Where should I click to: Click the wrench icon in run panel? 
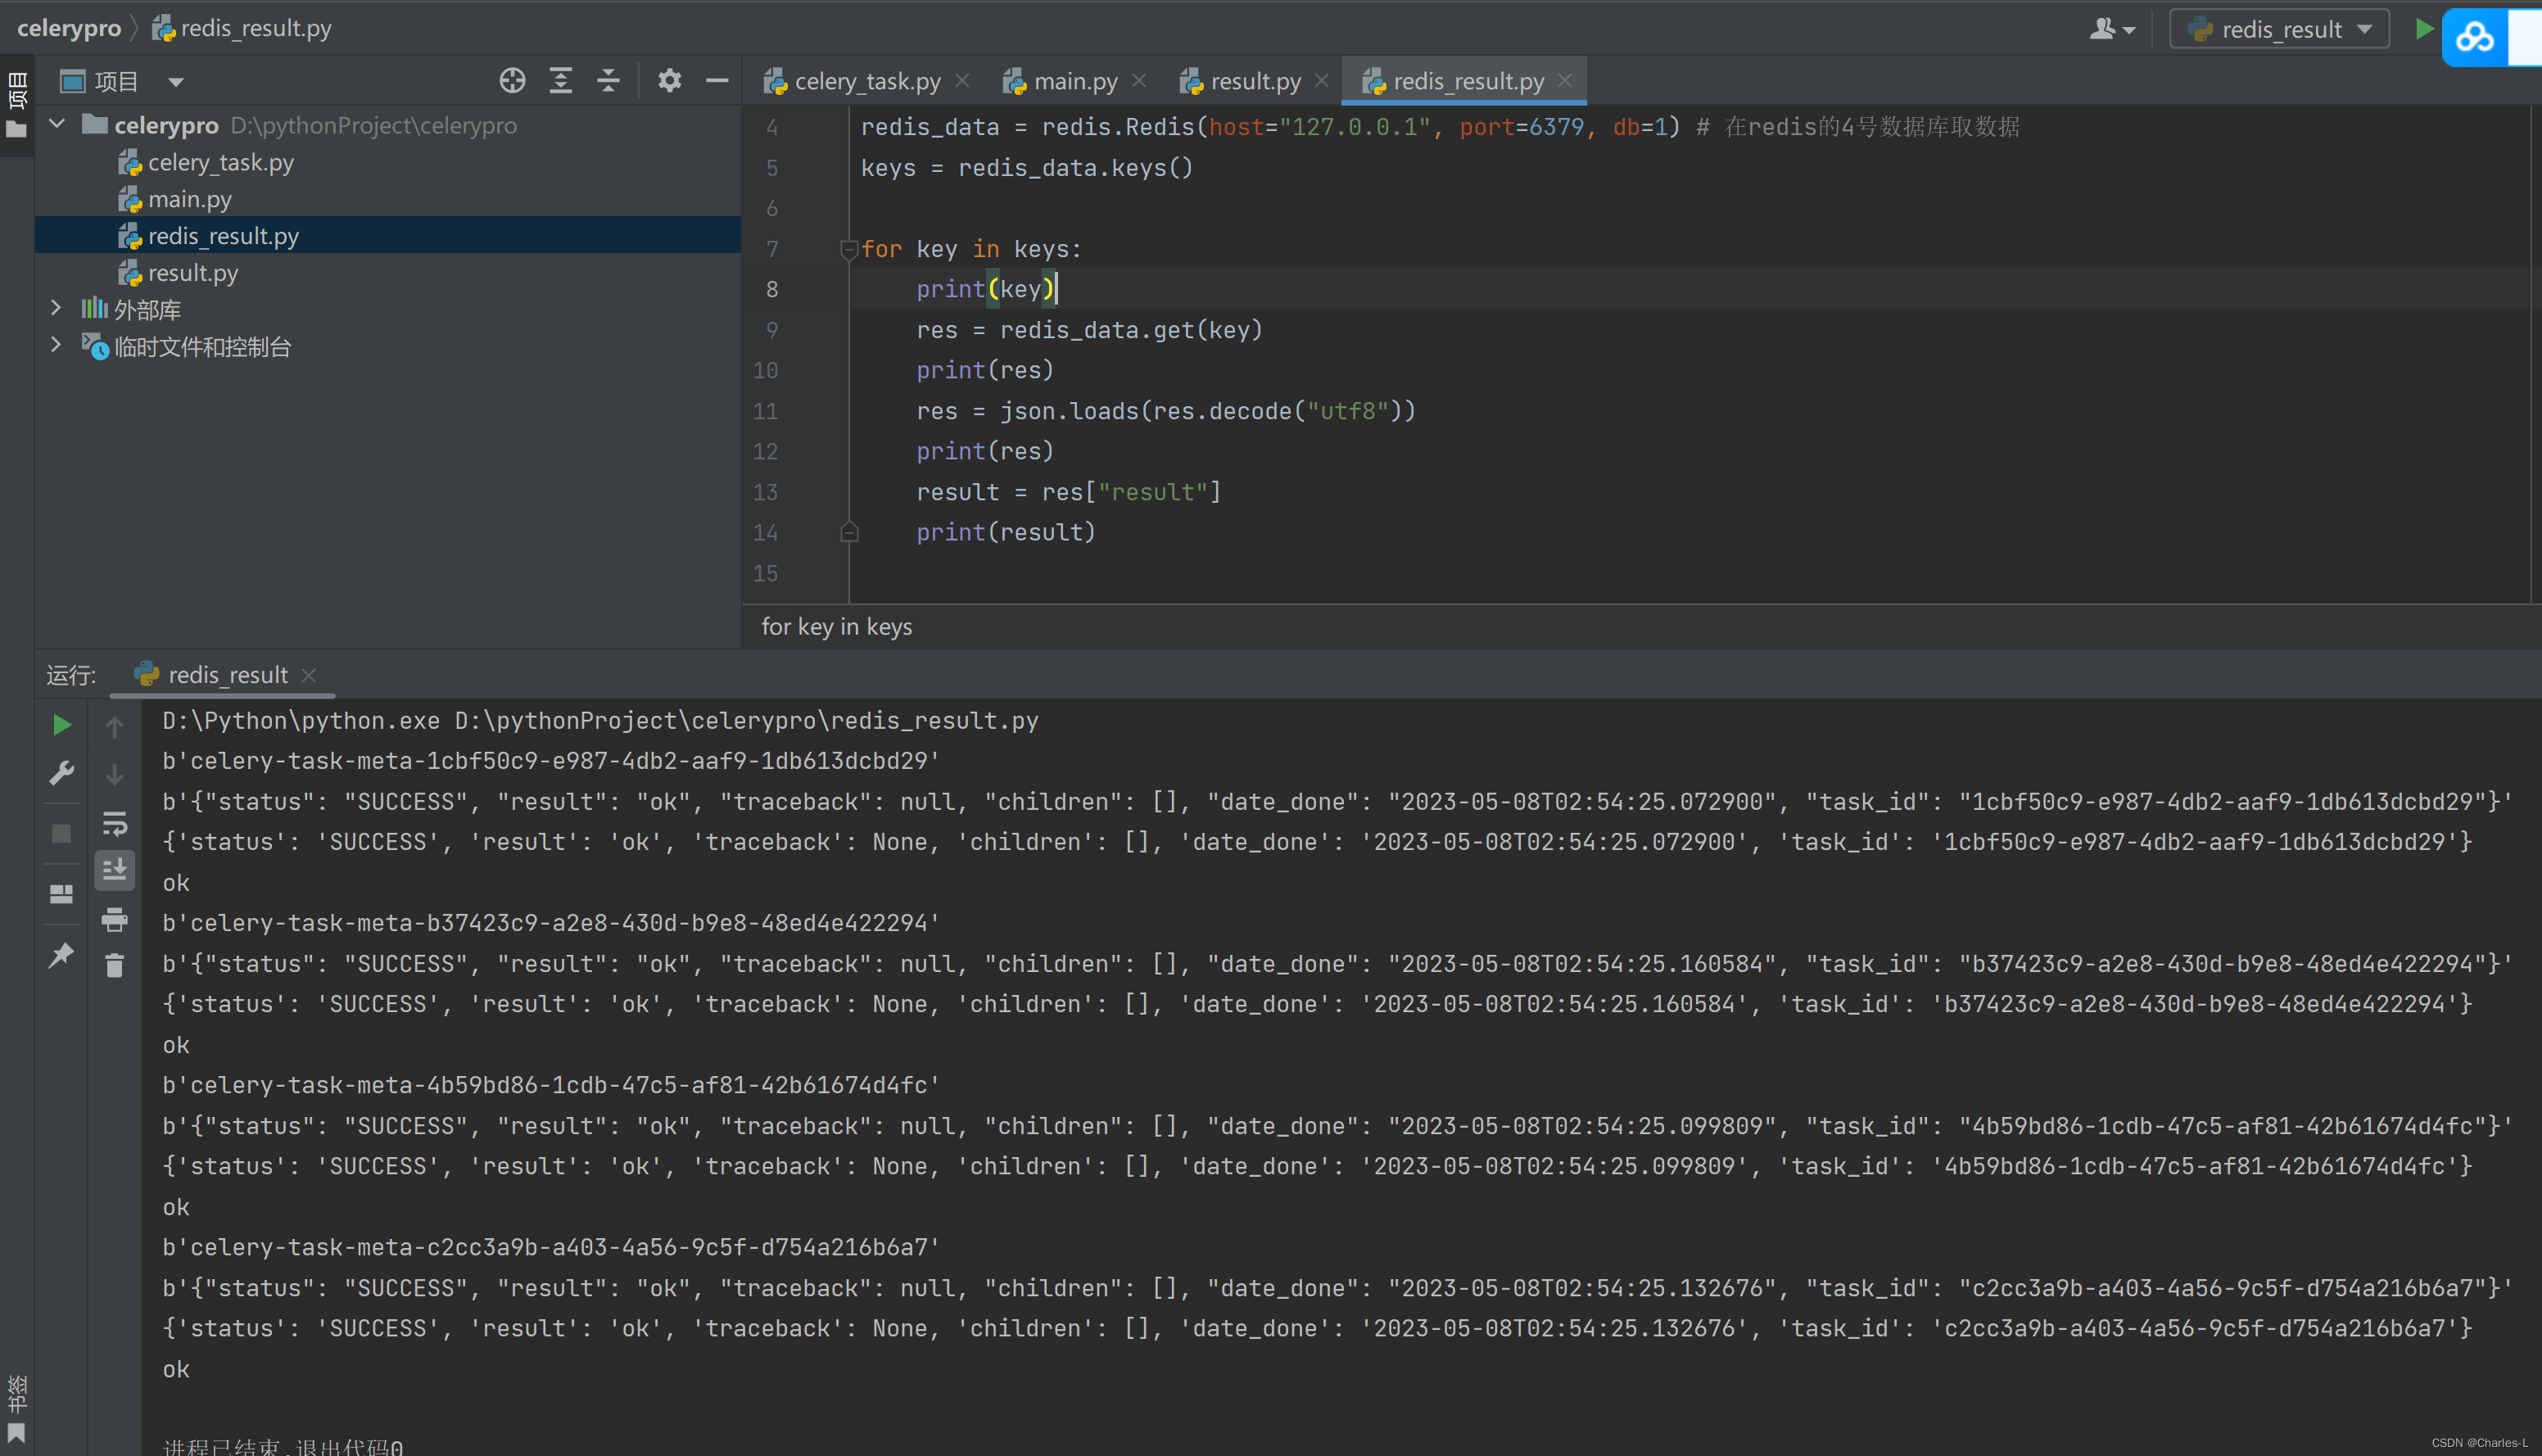point(62,773)
